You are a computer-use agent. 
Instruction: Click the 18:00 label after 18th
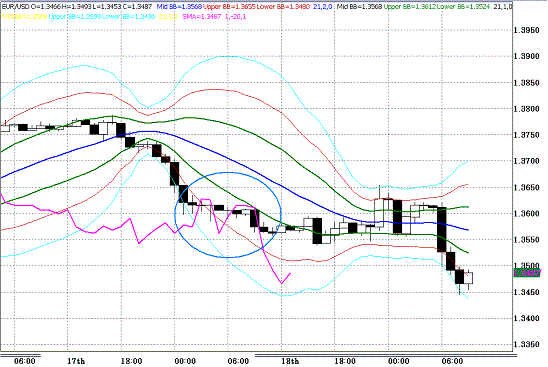click(x=345, y=361)
